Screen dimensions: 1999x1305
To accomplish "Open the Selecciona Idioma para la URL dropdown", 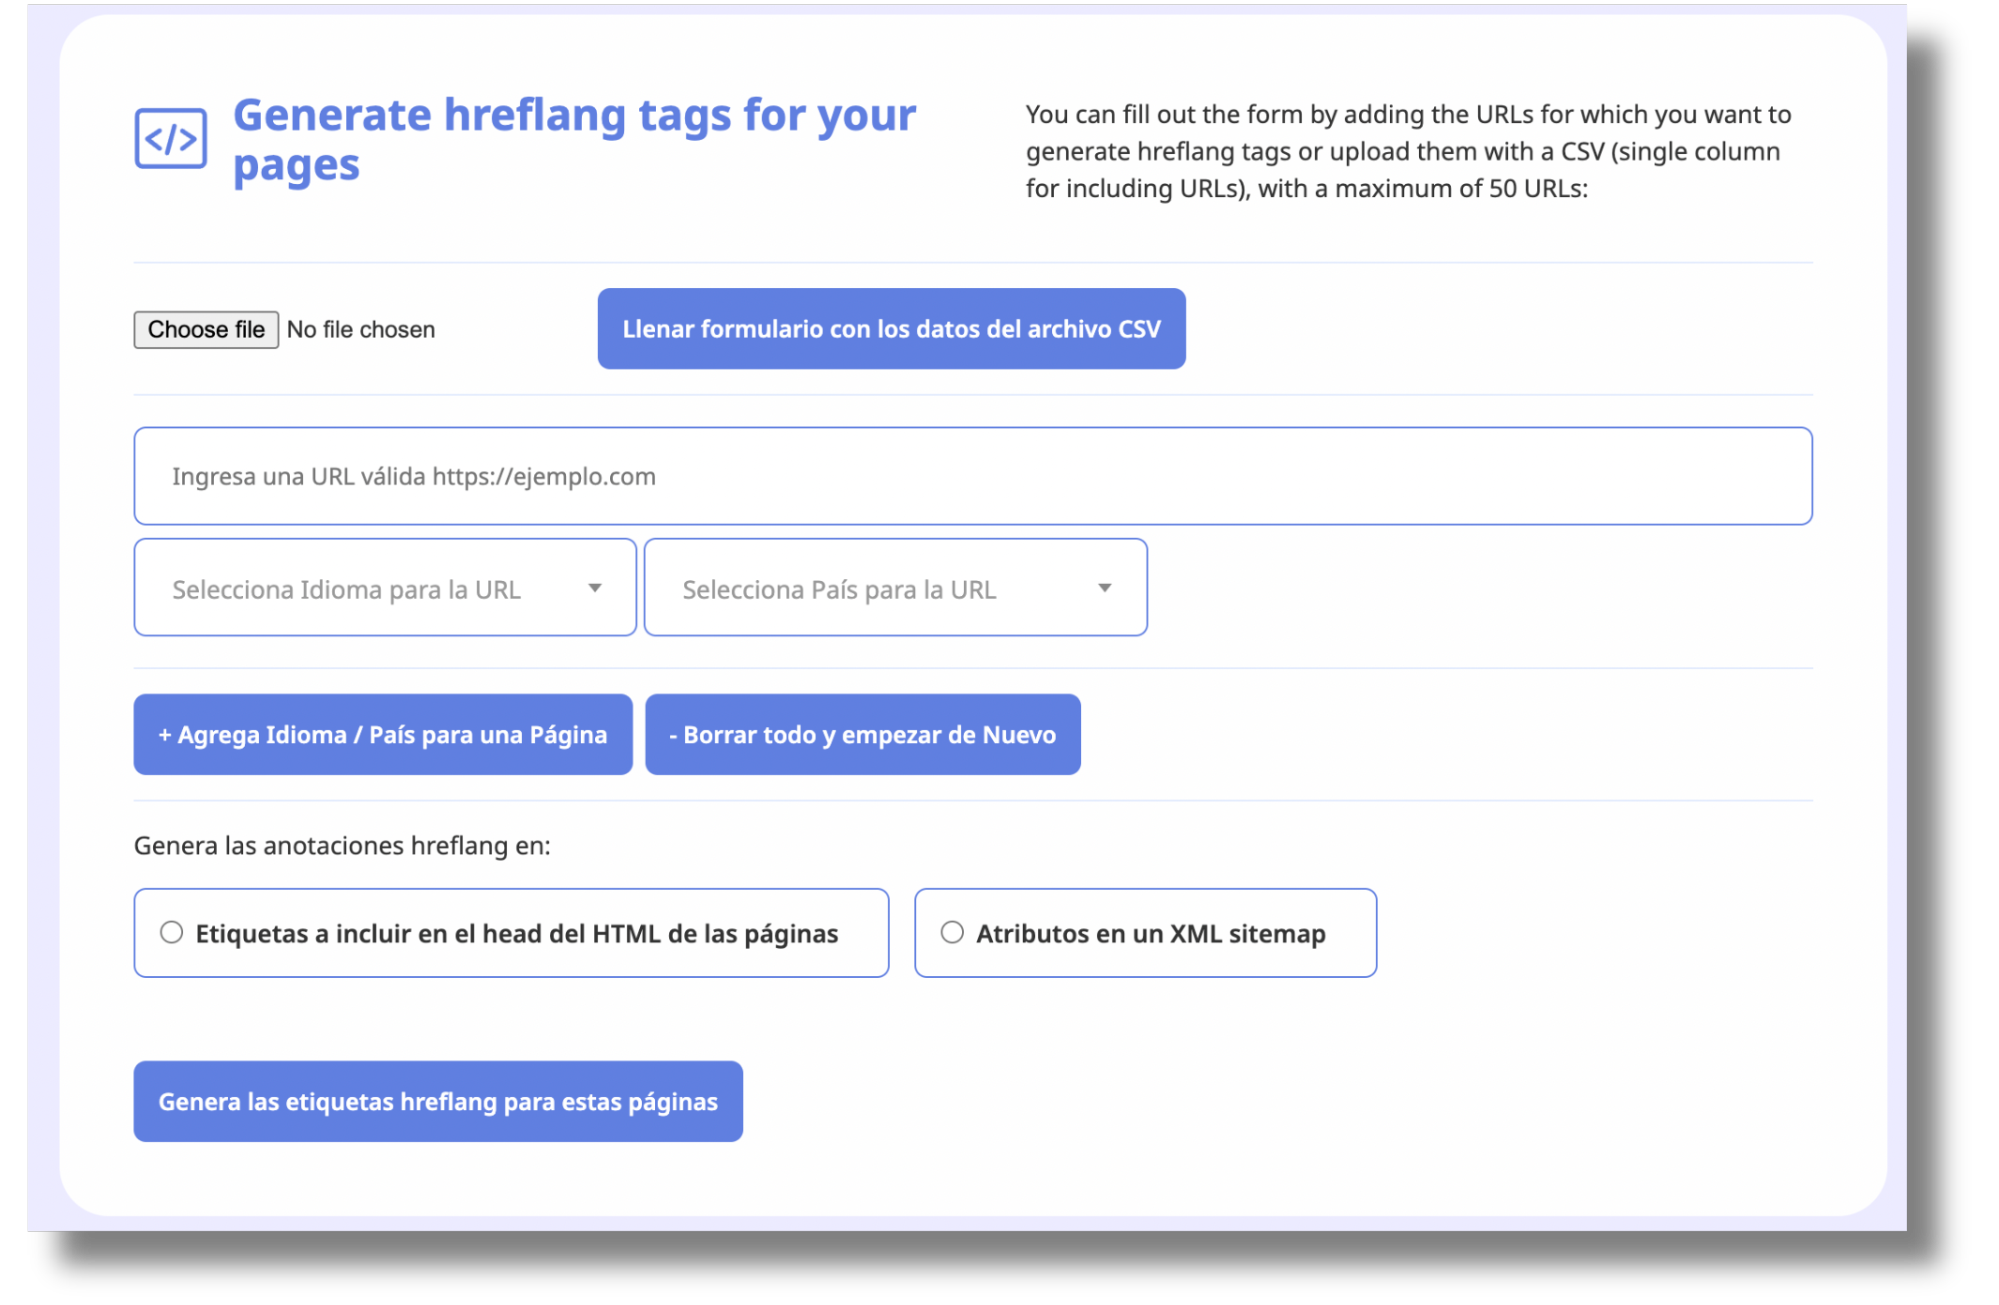I will 385,588.
